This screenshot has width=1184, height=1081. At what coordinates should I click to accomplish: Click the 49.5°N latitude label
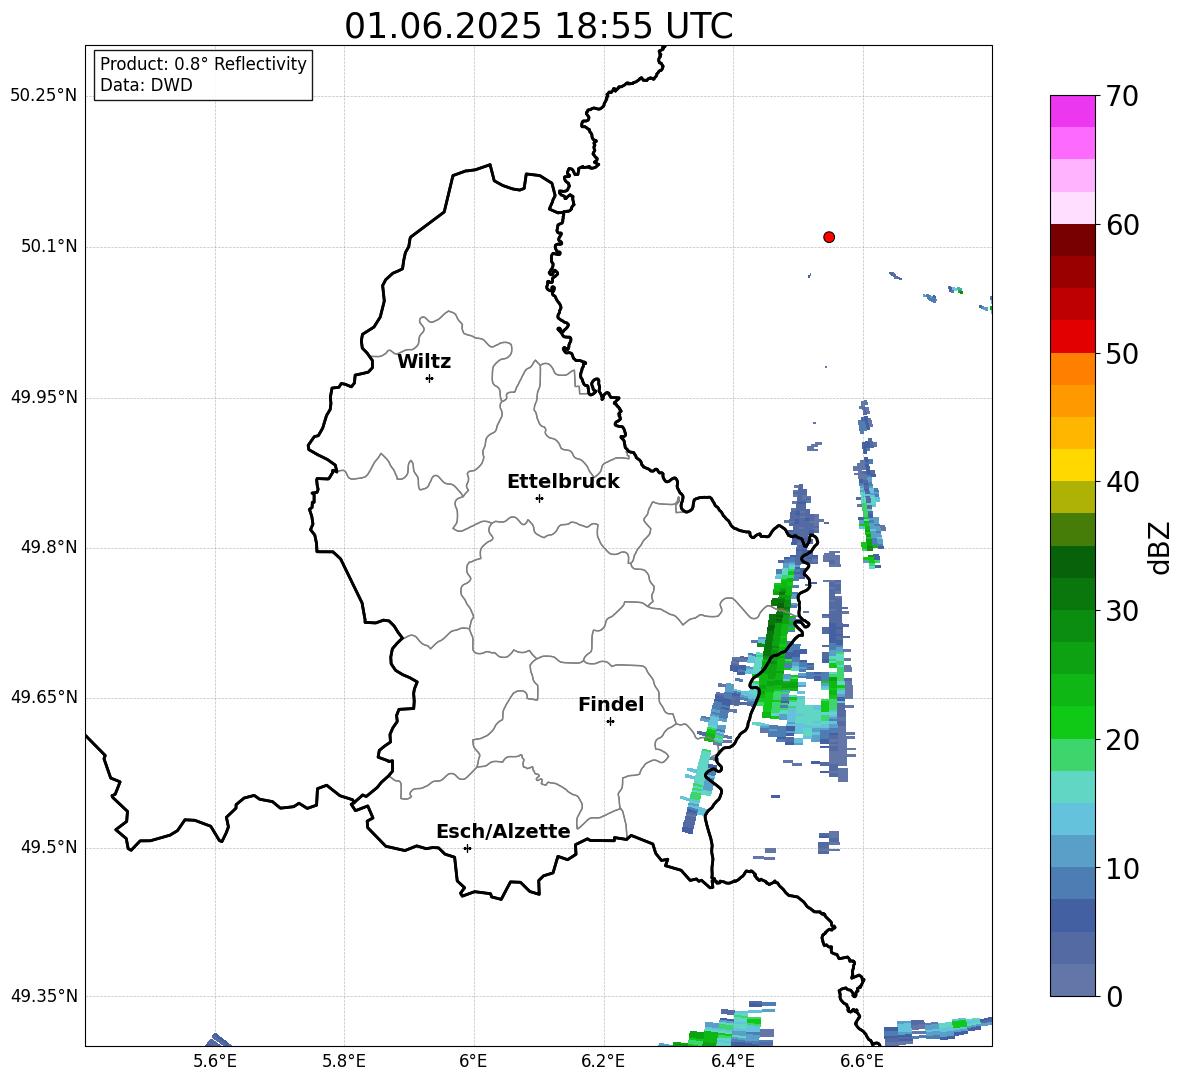[x=49, y=847]
